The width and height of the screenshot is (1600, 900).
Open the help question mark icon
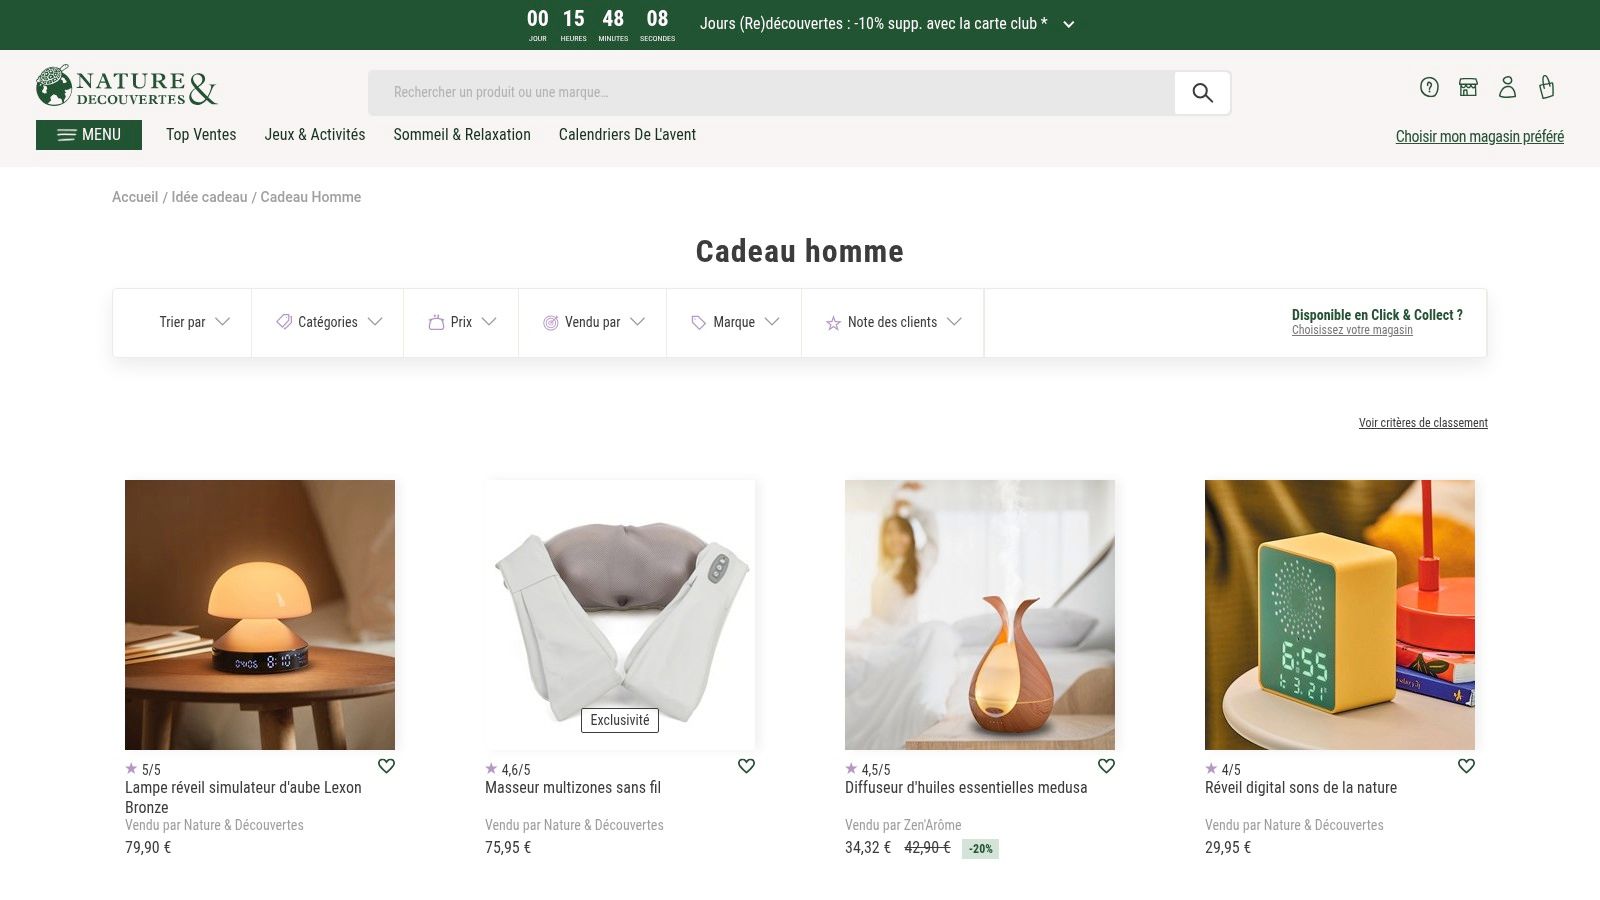click(1429, 87)
